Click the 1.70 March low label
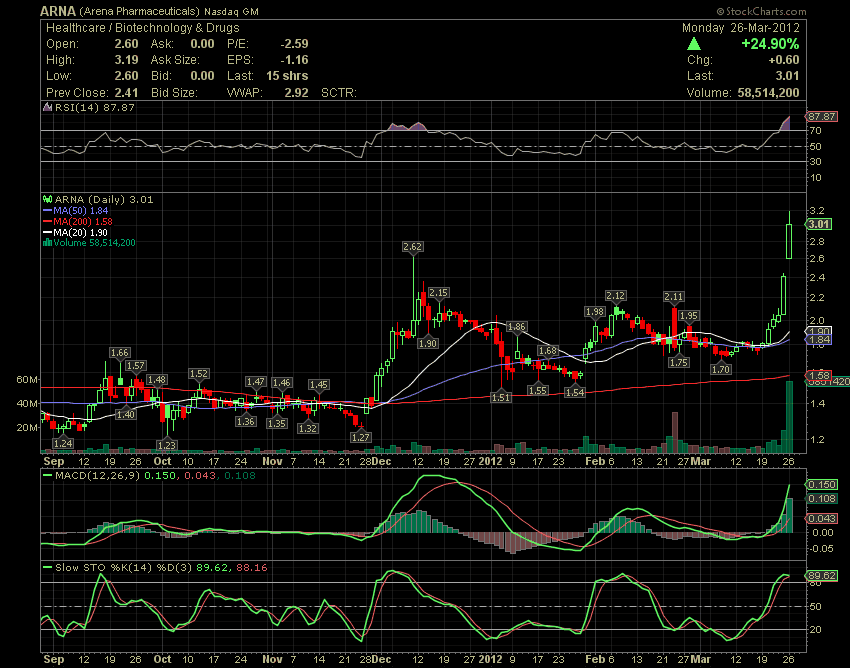Viewport: 850px width, 668px height. (x=721, y=370)
